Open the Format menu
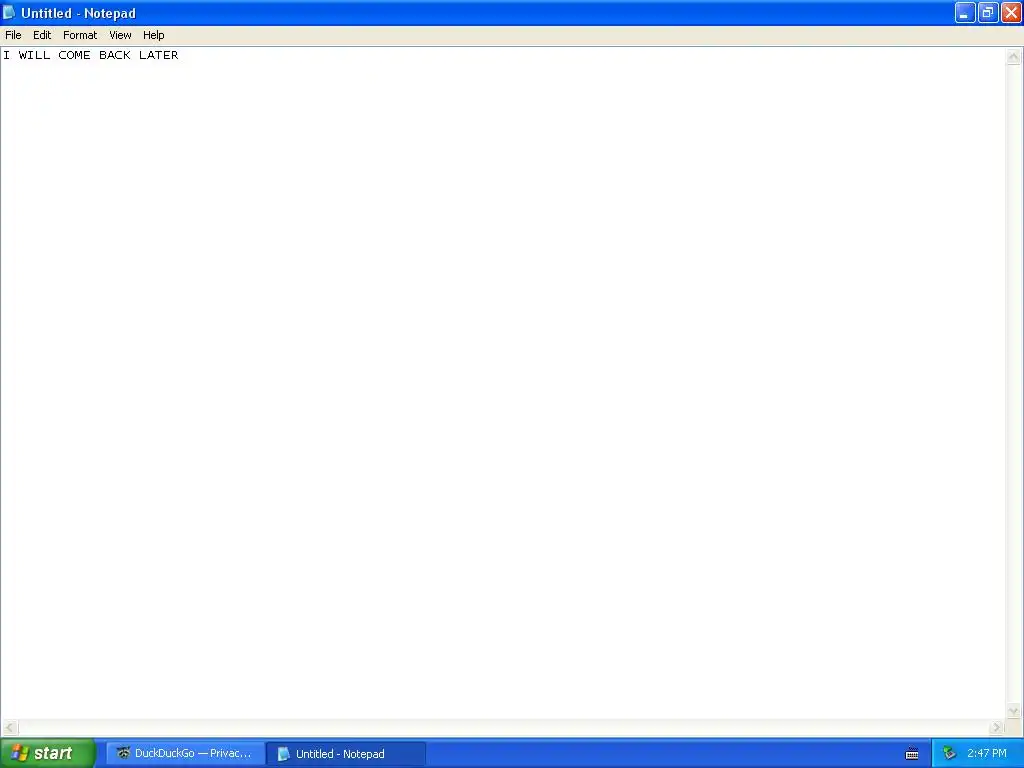The image size is (1024, 768). 80,35
